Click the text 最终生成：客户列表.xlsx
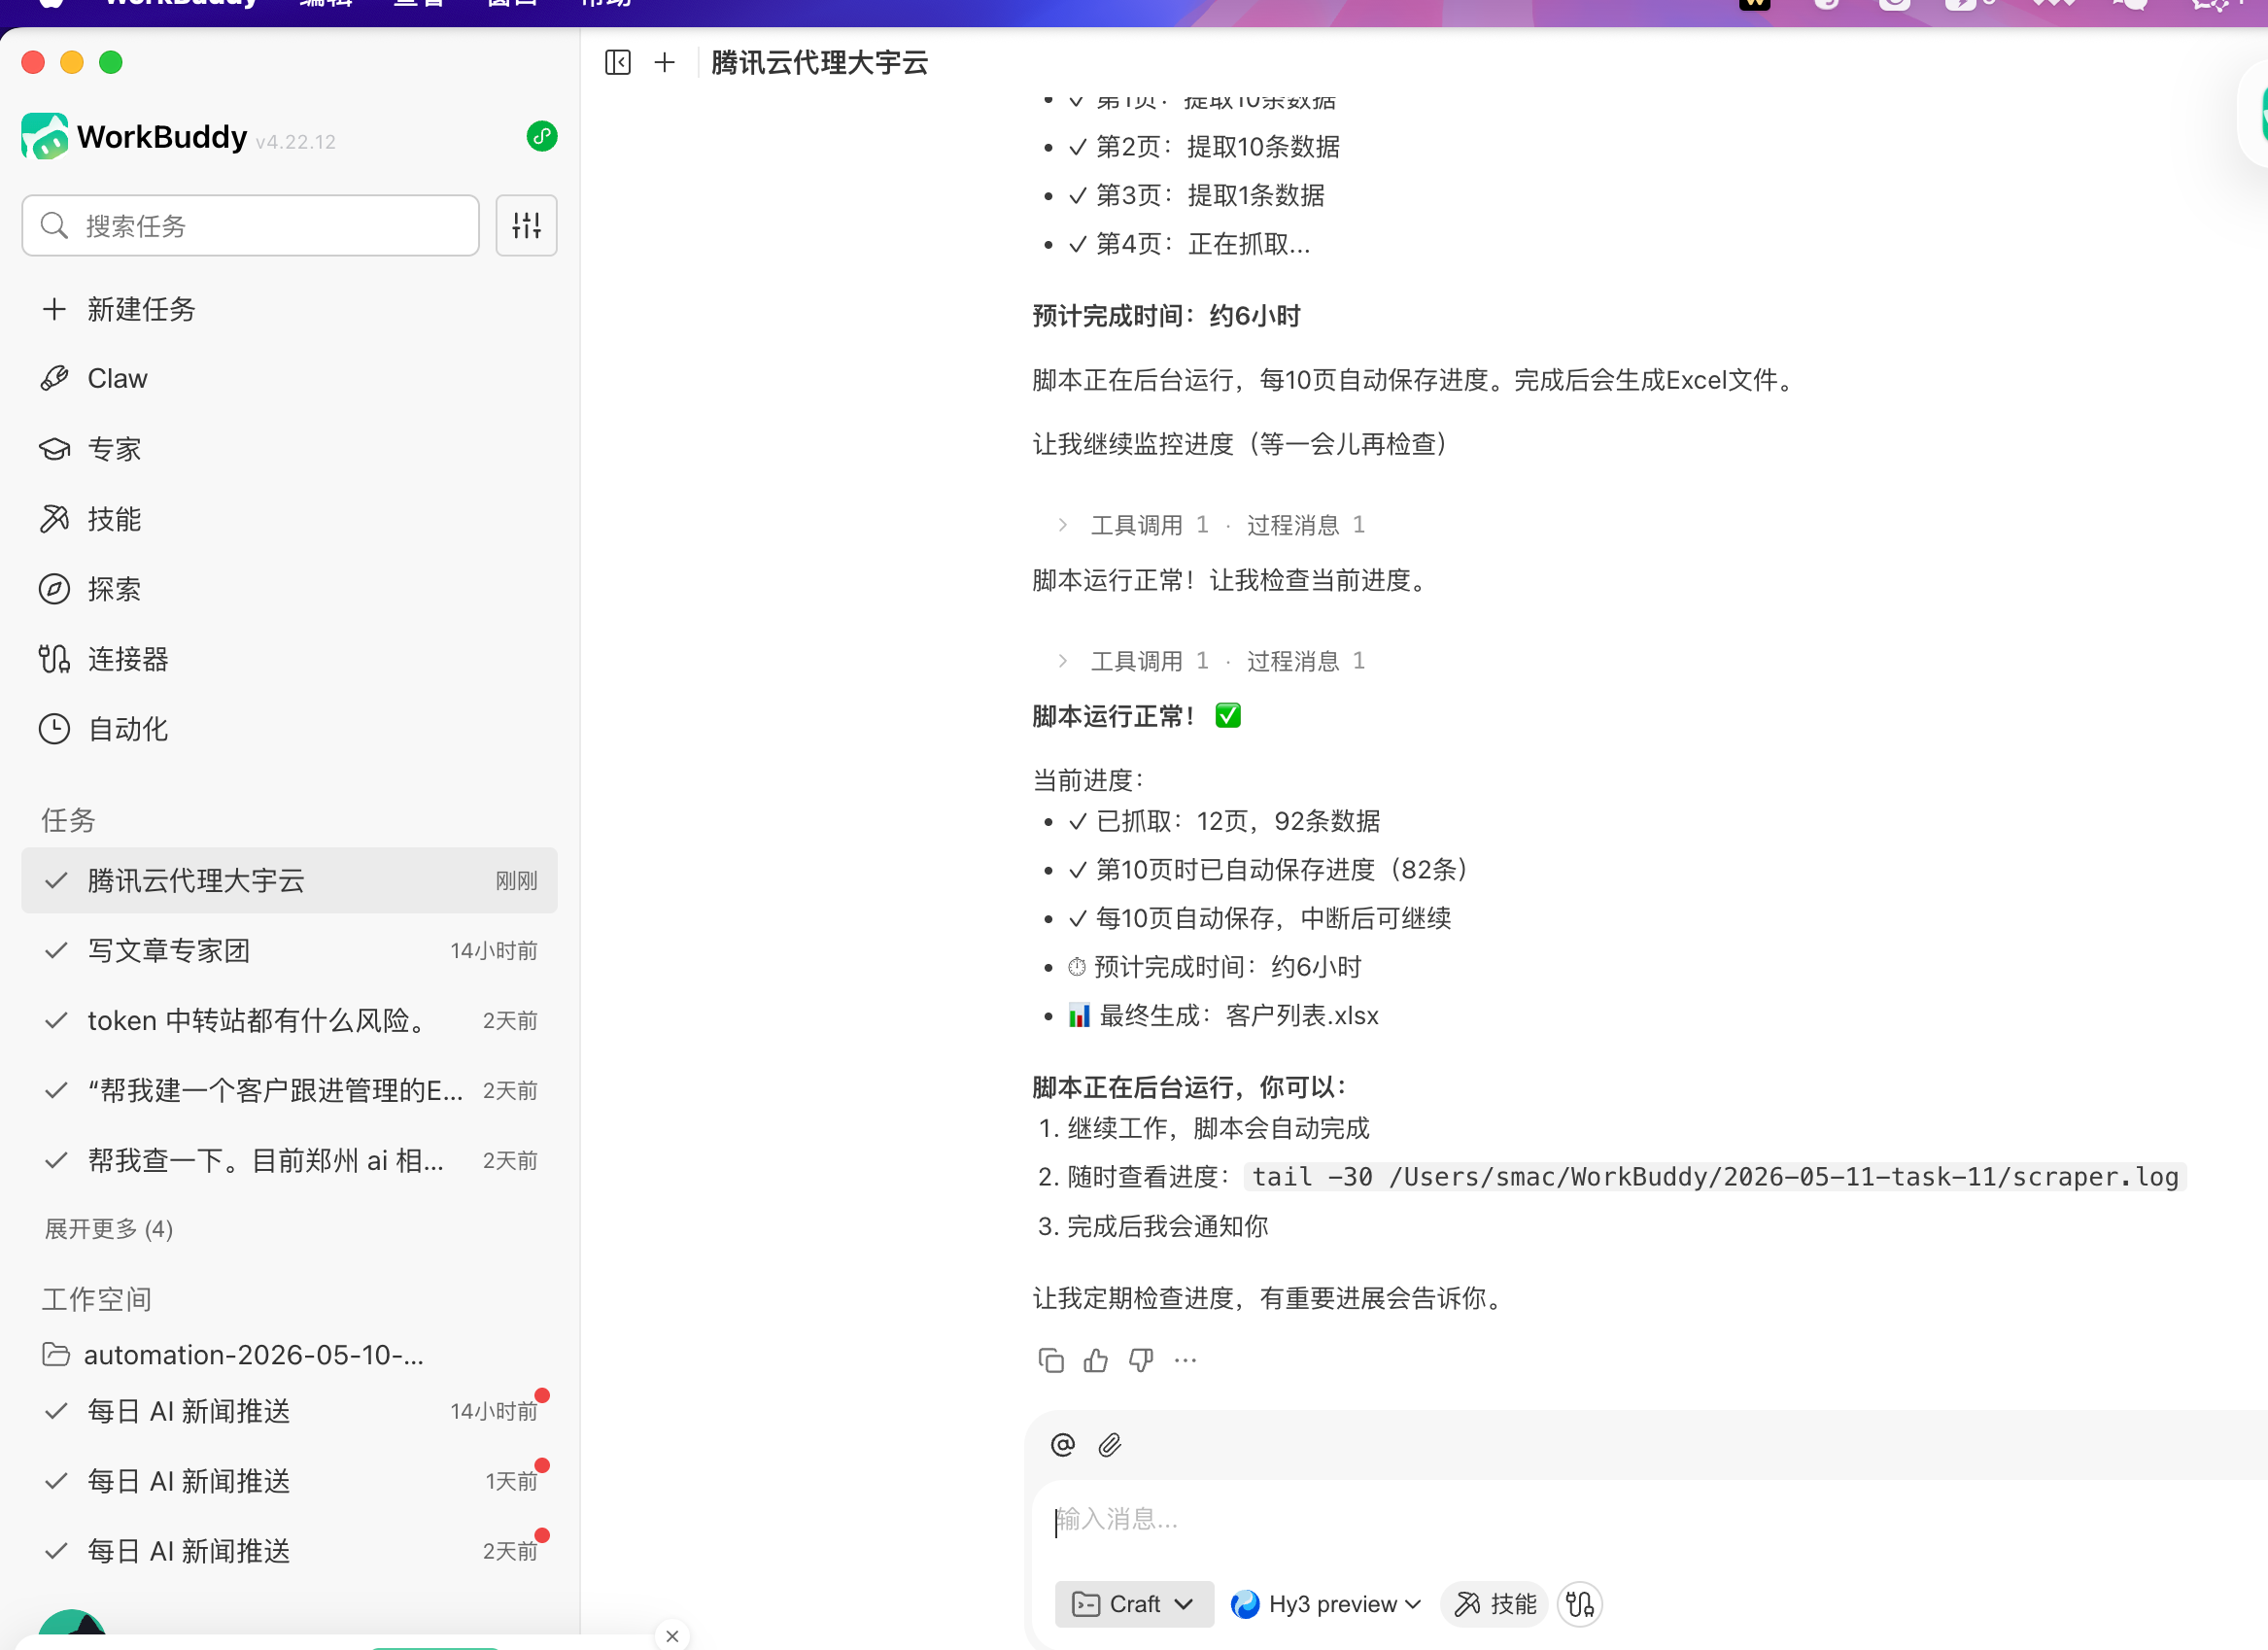The width and height of the screenshot is (2268, 1650). 1238,1016
